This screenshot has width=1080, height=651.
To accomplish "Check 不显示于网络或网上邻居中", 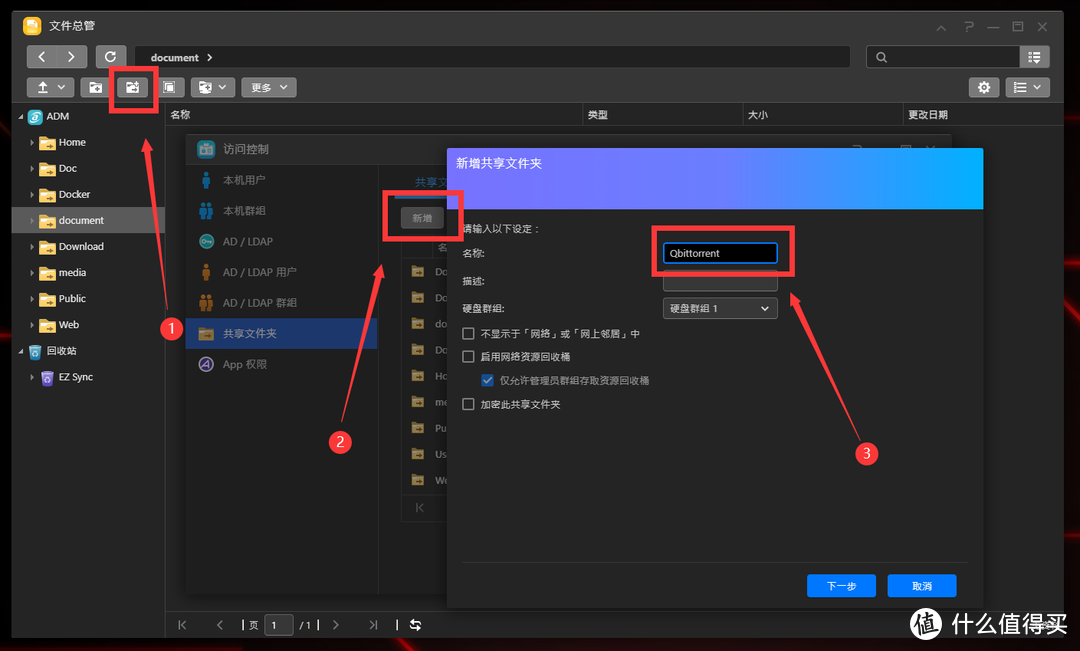I will pyautogui.click(x=468, y=334).
